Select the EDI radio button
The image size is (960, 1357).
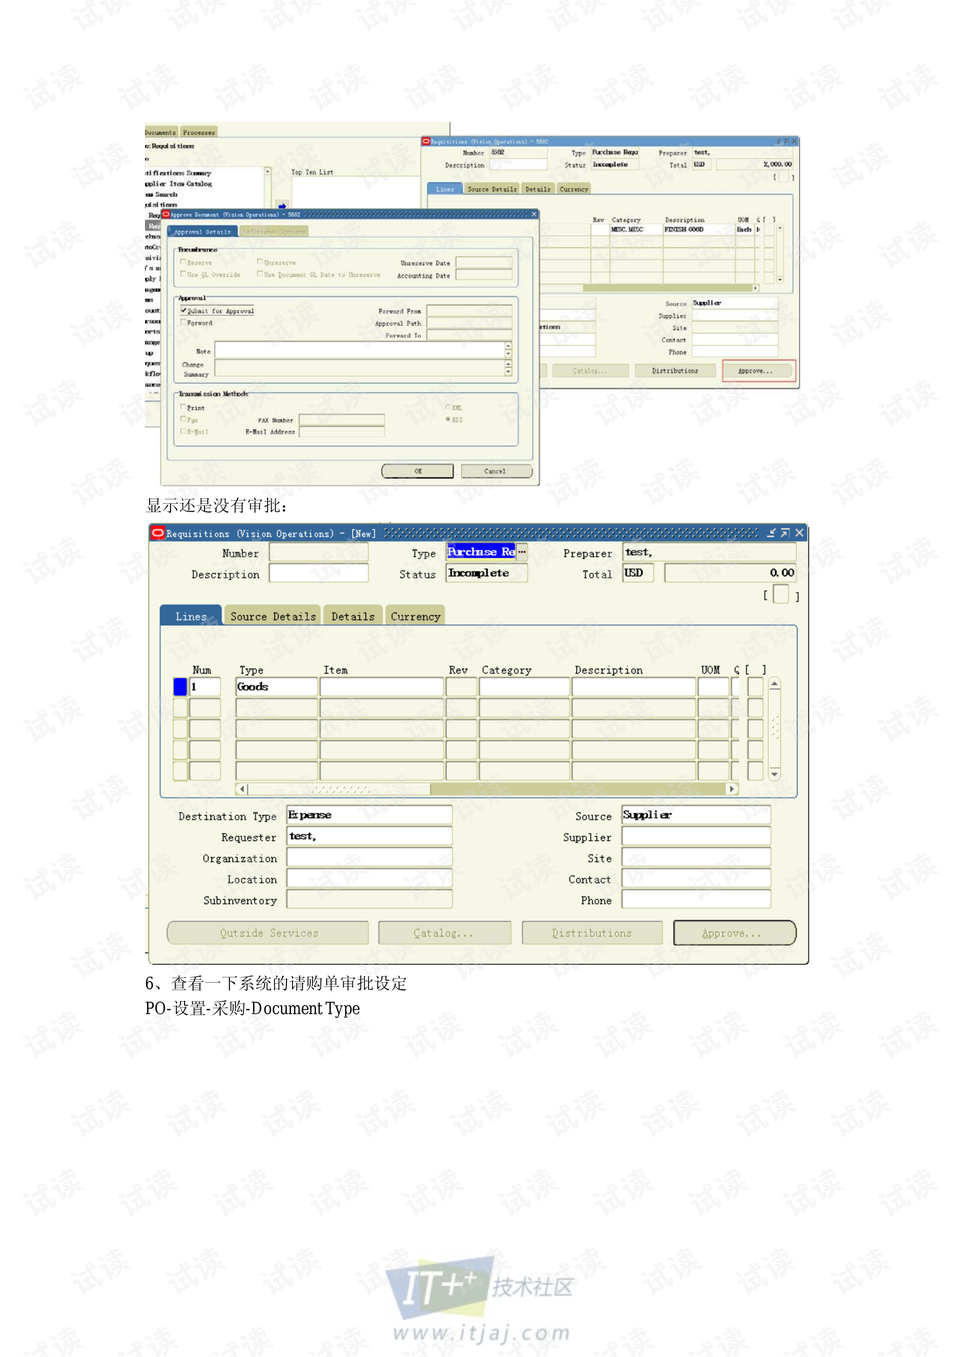tap(447, 419)
